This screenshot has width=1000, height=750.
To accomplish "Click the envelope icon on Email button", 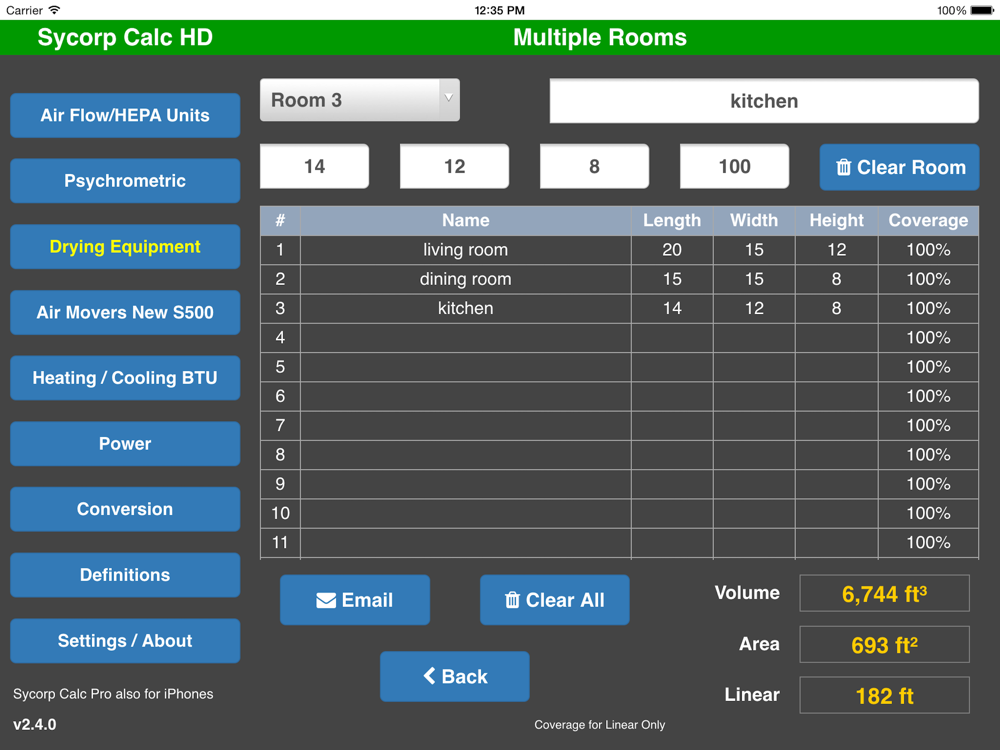I will 326,600.
